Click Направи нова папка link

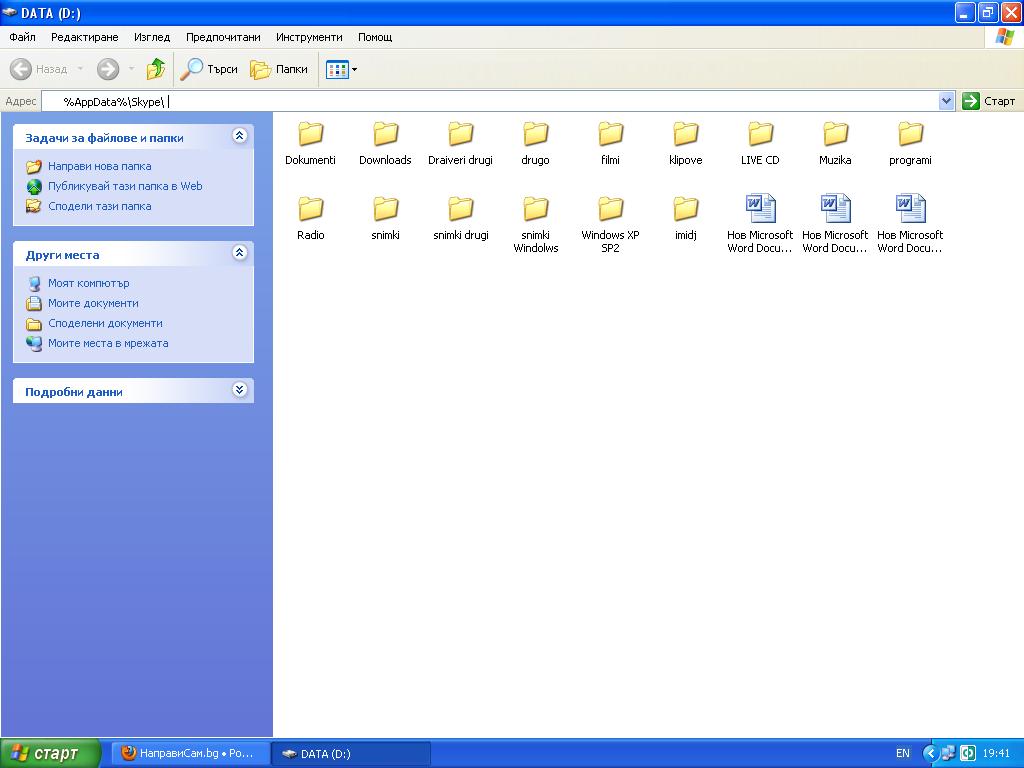[x=99, y=167]
